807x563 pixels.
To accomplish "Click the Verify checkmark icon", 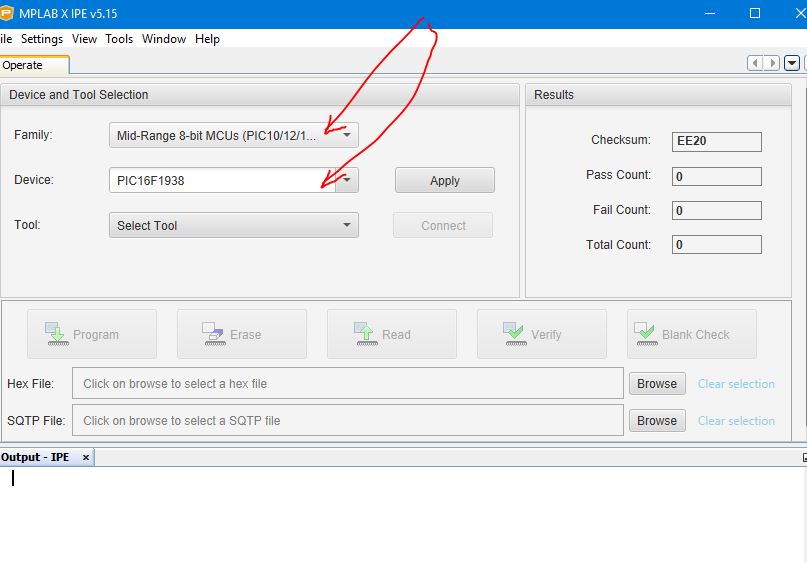I will (x=515, y=334).
